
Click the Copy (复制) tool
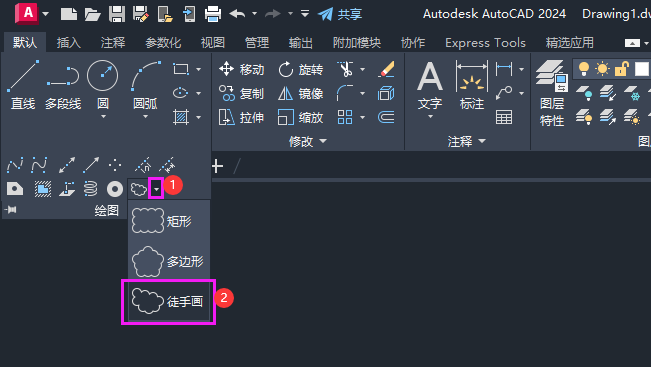242,93
